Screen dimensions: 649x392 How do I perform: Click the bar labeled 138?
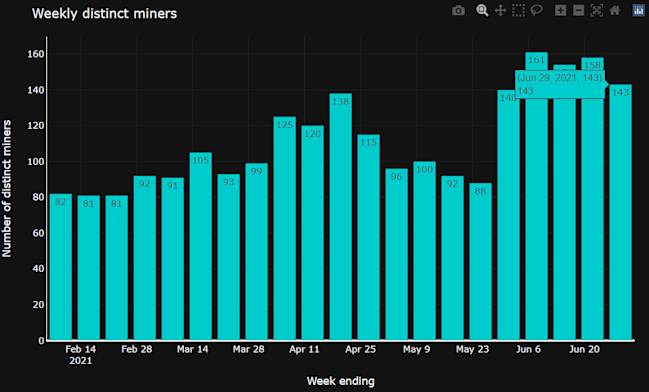coord(341,217)
